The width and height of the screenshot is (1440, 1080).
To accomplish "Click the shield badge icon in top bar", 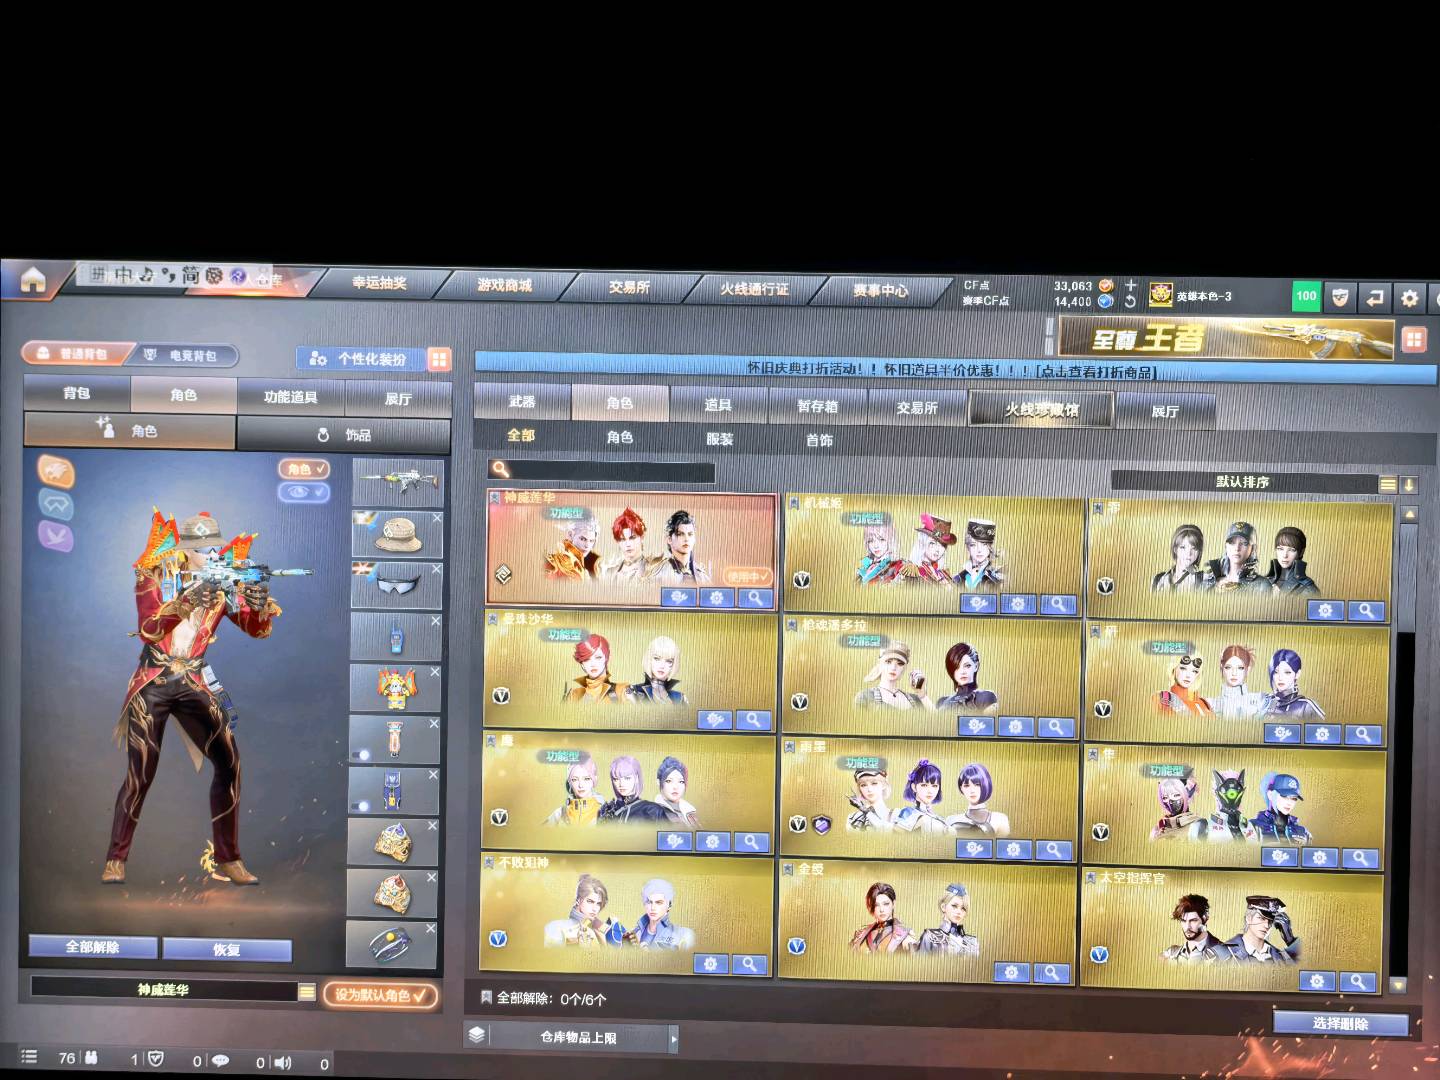I will (1341, 297).
